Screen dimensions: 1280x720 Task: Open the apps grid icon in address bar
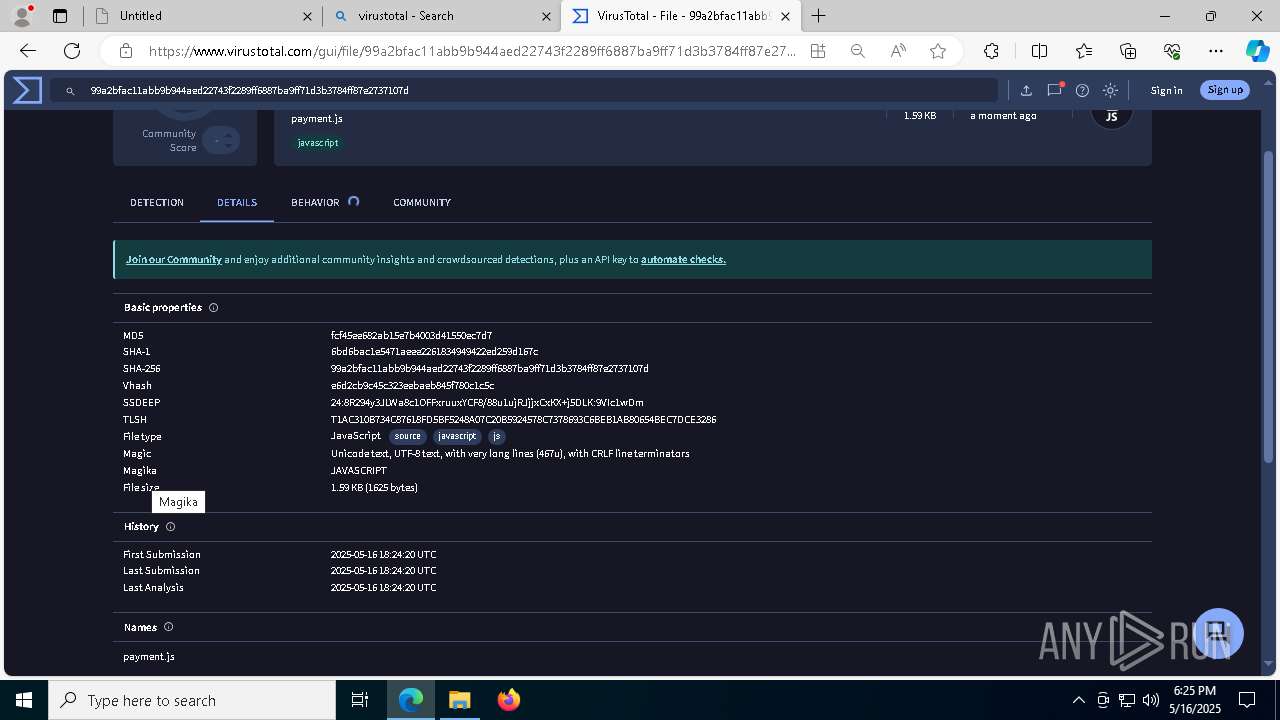pos(818,51)
